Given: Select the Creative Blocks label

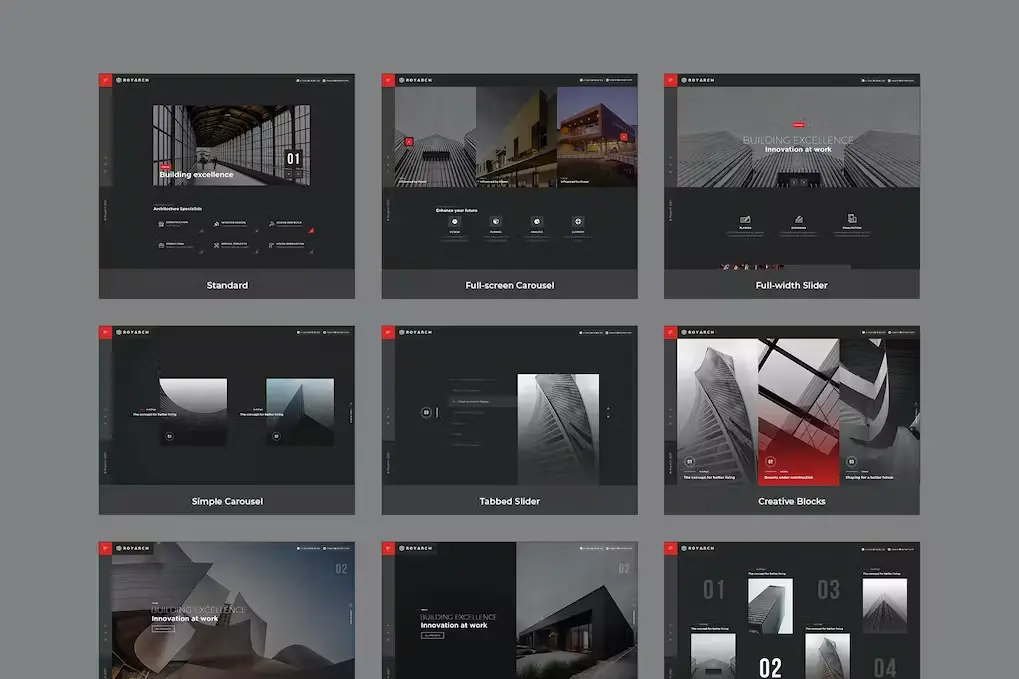Looking at the screenshot, I should (791, 501).
